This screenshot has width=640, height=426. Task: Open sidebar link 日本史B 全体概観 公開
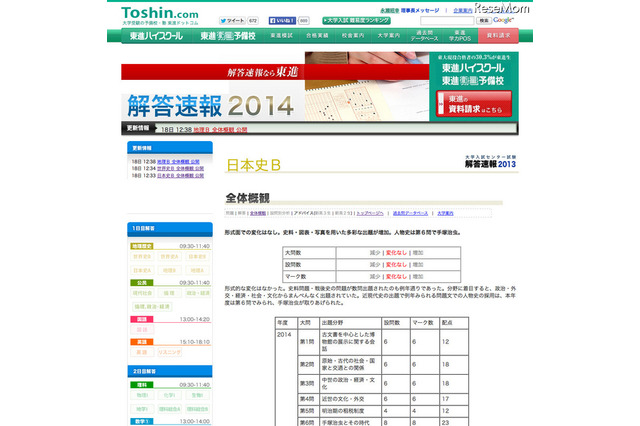[x=180, y=175]
